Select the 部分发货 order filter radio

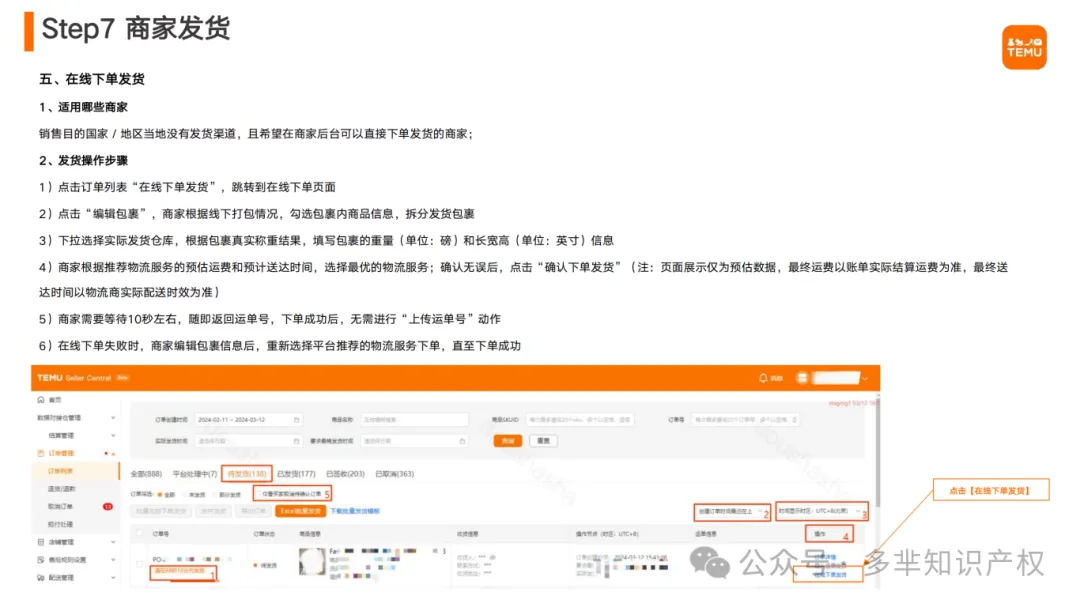click(x=215, y=495)
